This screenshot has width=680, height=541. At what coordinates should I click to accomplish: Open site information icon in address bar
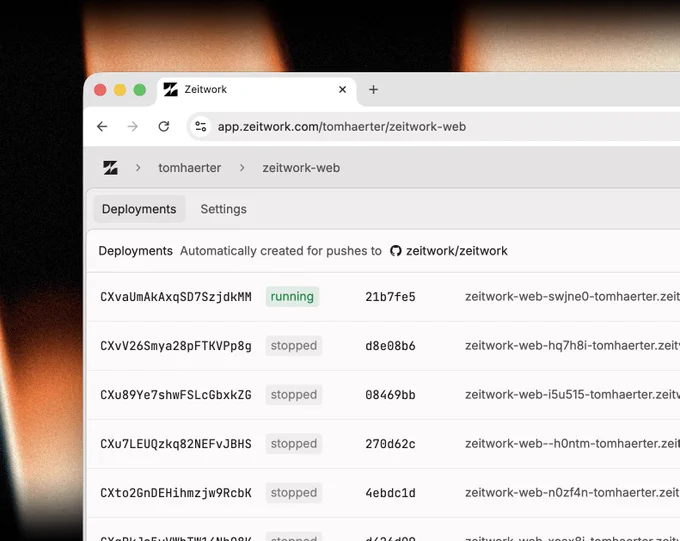click(200, 127)
